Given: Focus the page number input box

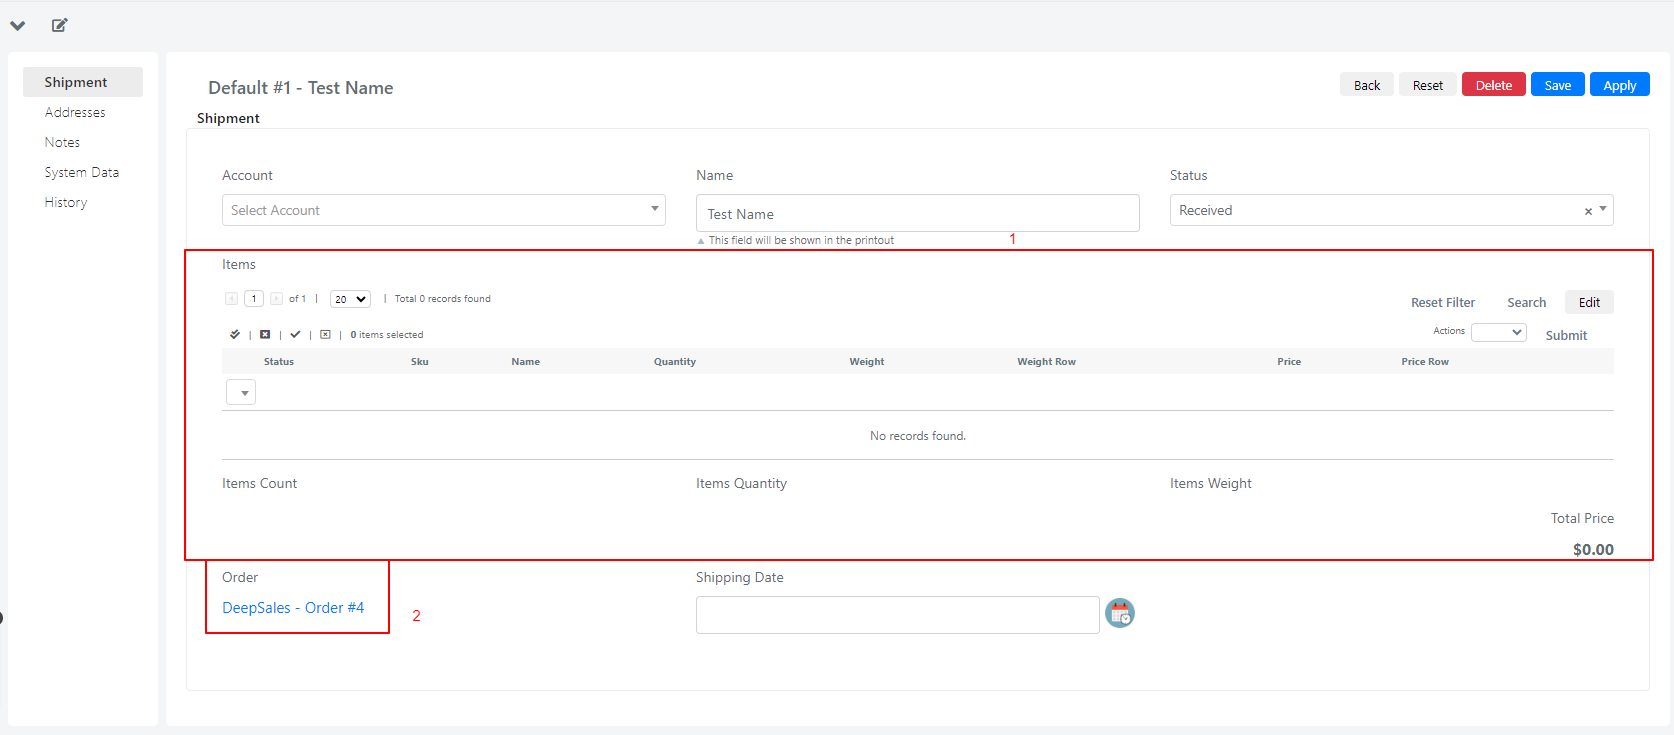Looking at the screenshot, I should click(x=254, y=299).
